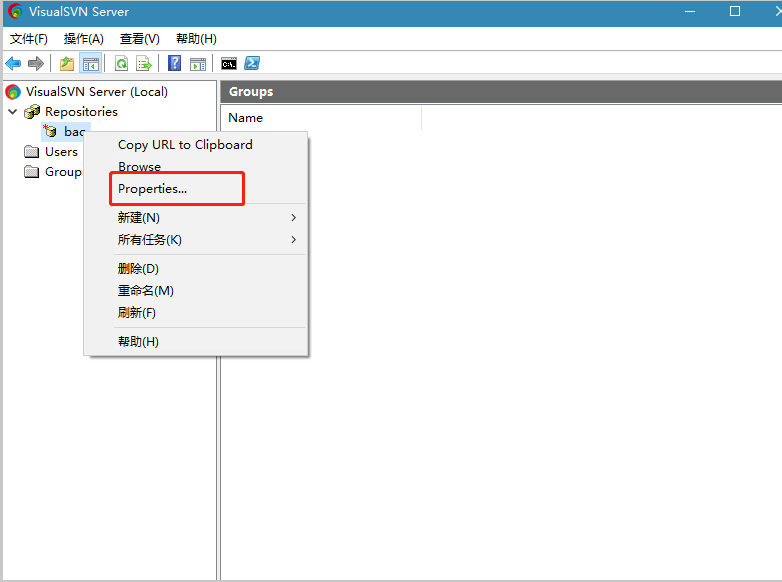Click the Back arrow toolbar icon

13,63
